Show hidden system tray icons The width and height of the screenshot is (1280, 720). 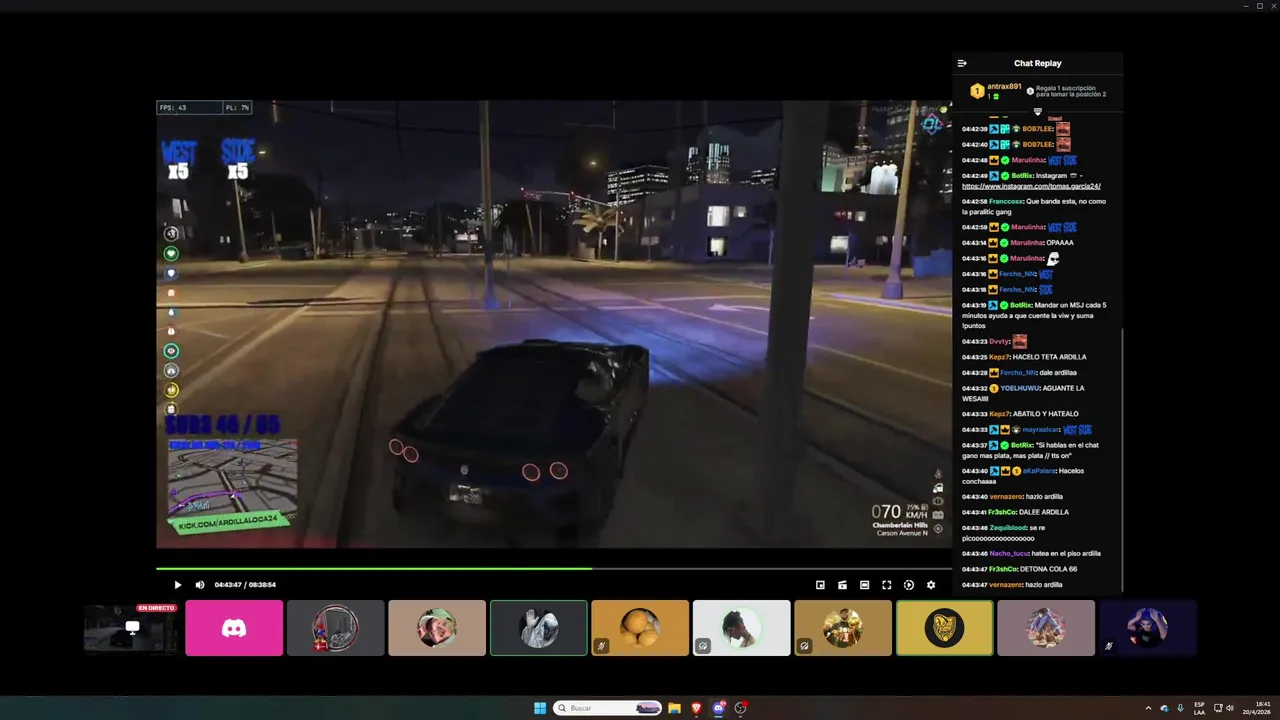pos(1148,708)
